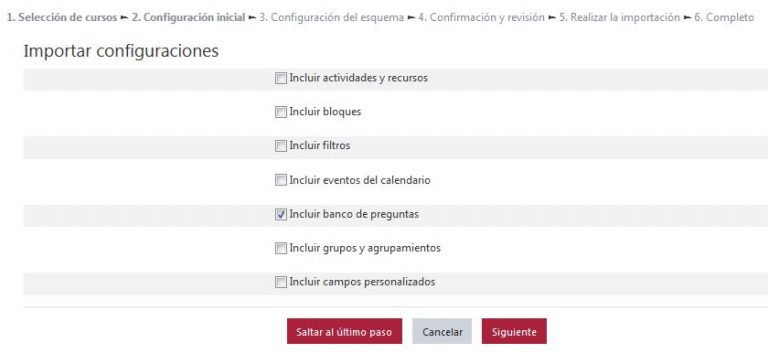Viewport: 768px width, 364px height.
Task: Click the 'Saltar al último paso' button
Action: 344,332
